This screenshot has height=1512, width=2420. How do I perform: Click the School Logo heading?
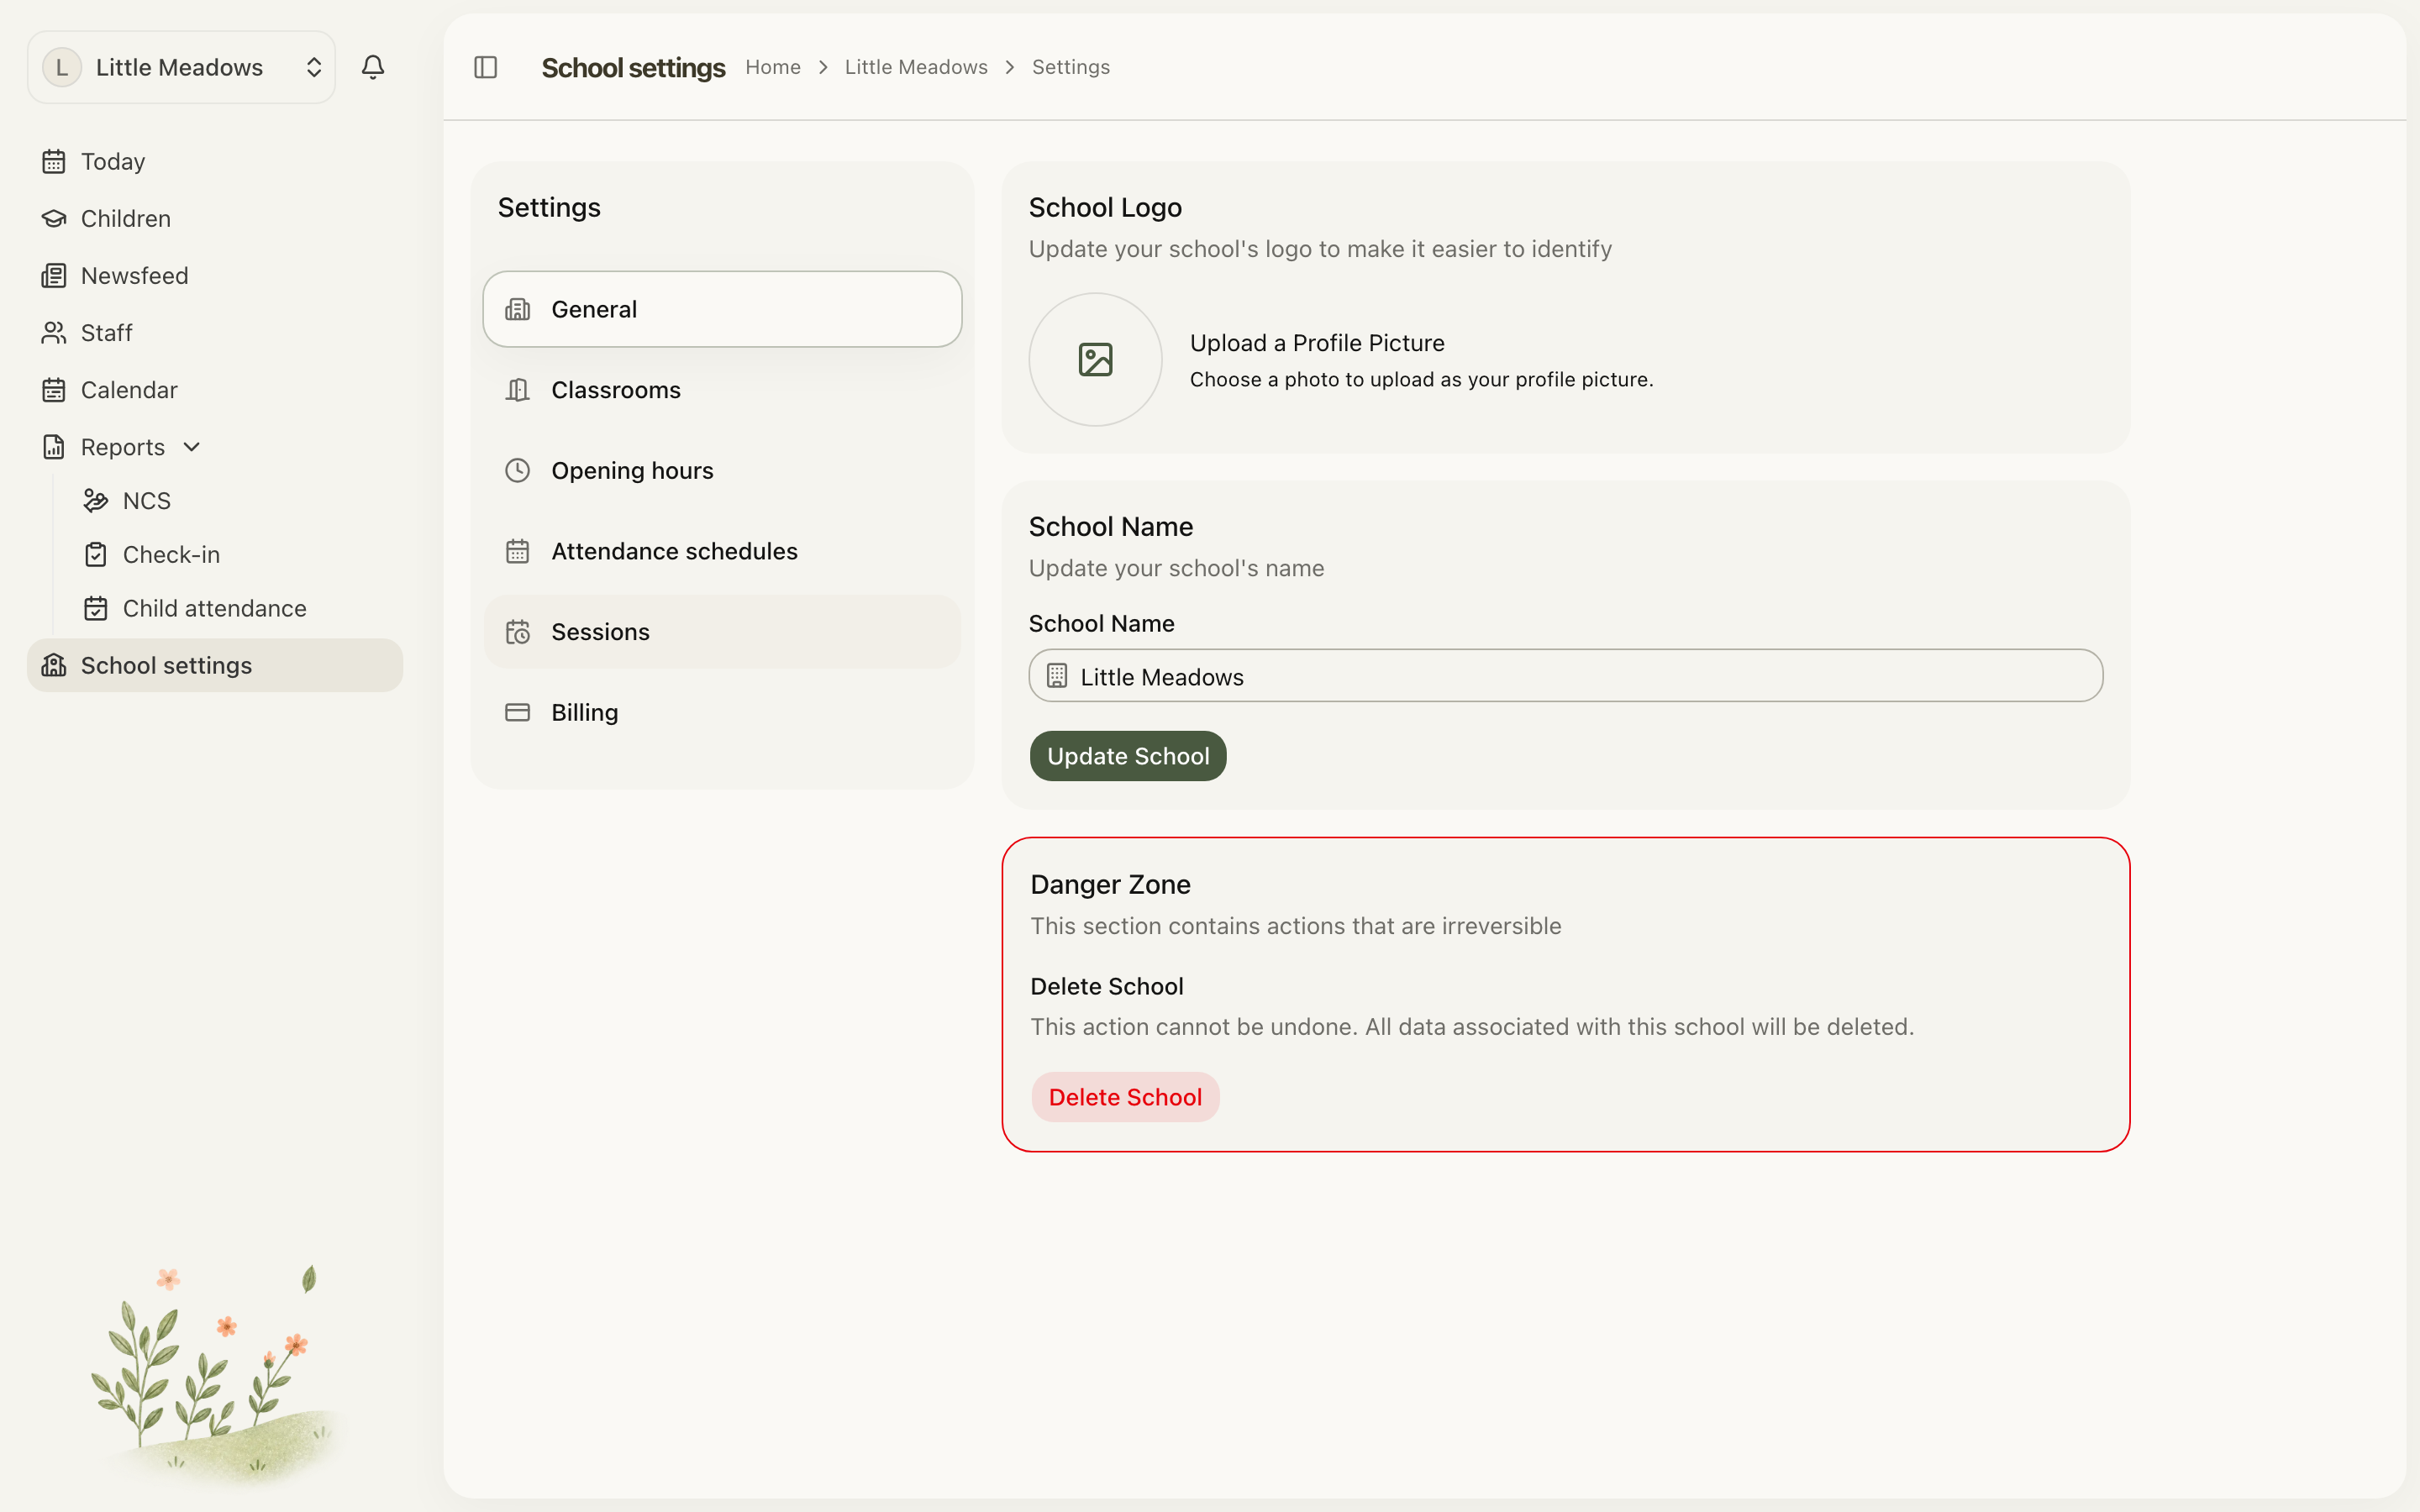click(x=1105, y=208)
